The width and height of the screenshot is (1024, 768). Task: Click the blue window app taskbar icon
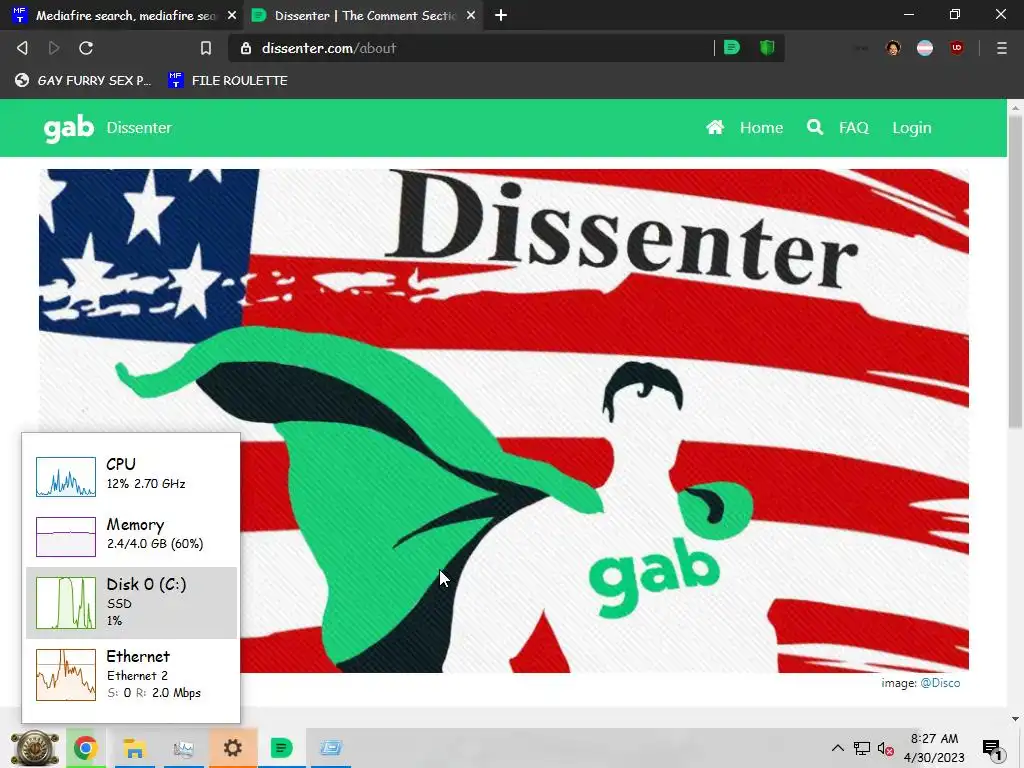pos(330,748)
